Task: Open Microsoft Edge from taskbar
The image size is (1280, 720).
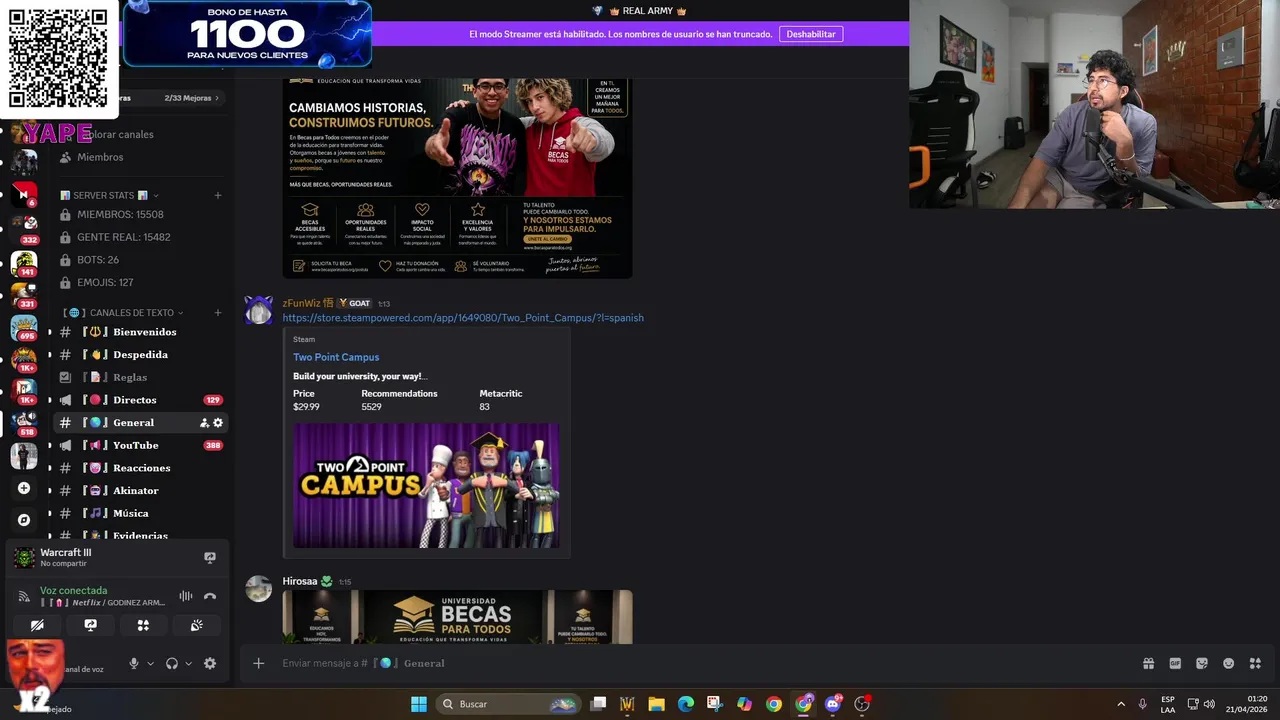Action: pos(686,704)
